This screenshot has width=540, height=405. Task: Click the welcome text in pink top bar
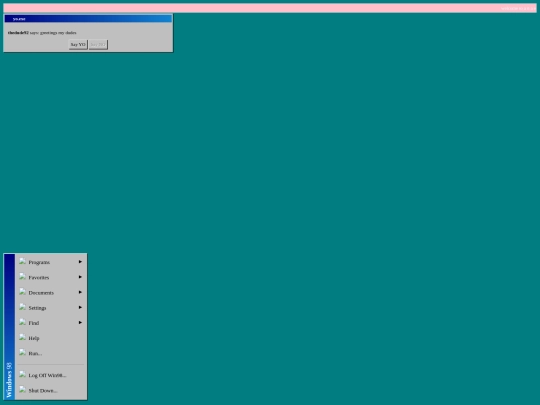point(518,8)
